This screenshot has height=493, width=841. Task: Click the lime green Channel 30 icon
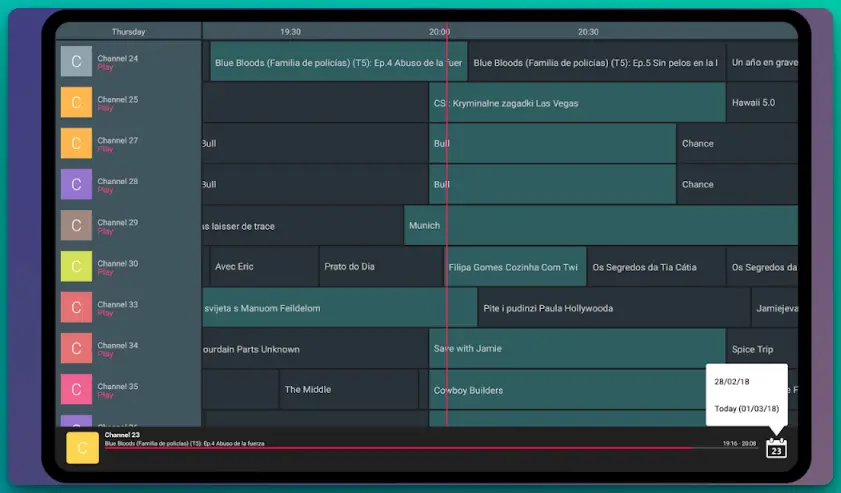(x=76, y=267)
